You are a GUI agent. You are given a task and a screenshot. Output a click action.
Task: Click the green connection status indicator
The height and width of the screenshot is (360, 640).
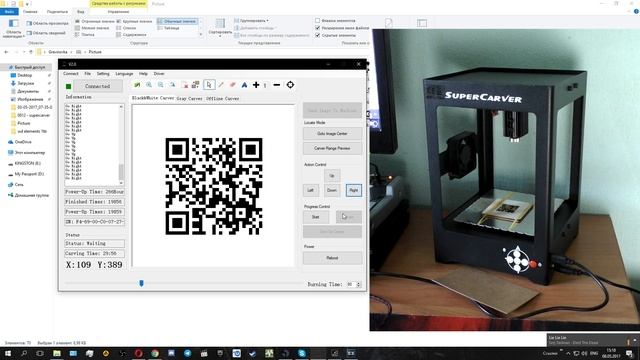[69, 86]
